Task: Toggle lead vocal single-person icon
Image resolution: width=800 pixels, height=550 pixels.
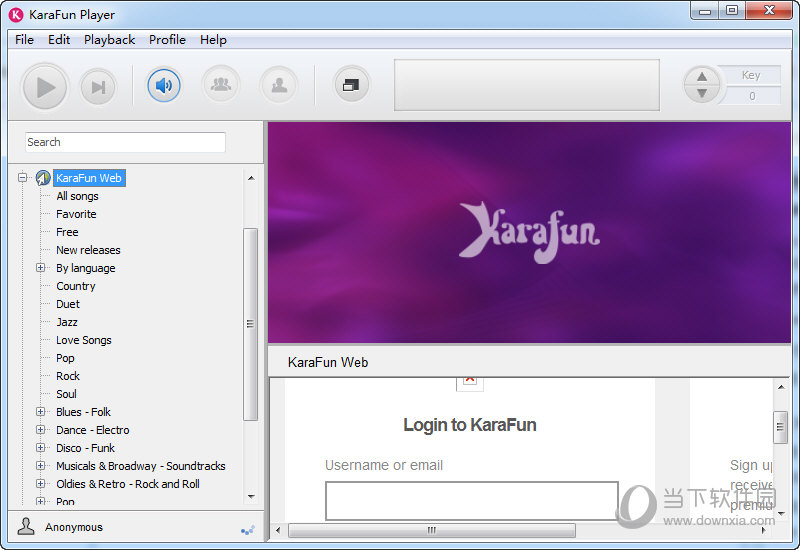Action: [279, 84]
